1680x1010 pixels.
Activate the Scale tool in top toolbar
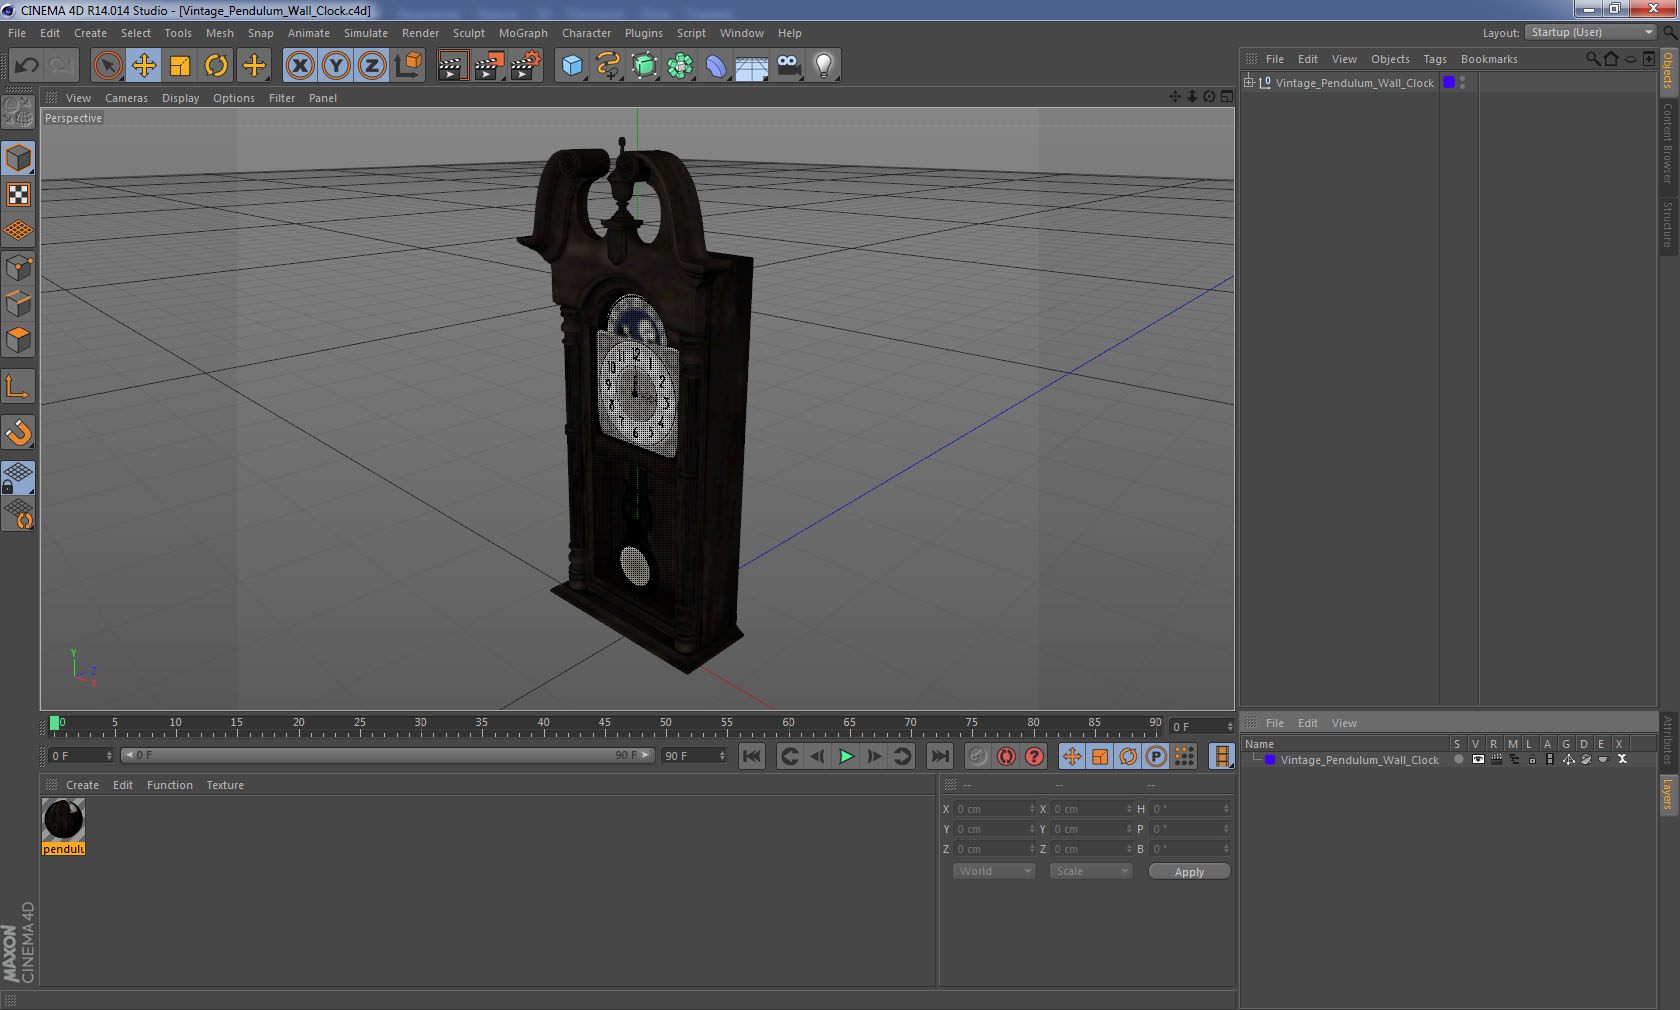click(180, 66)
